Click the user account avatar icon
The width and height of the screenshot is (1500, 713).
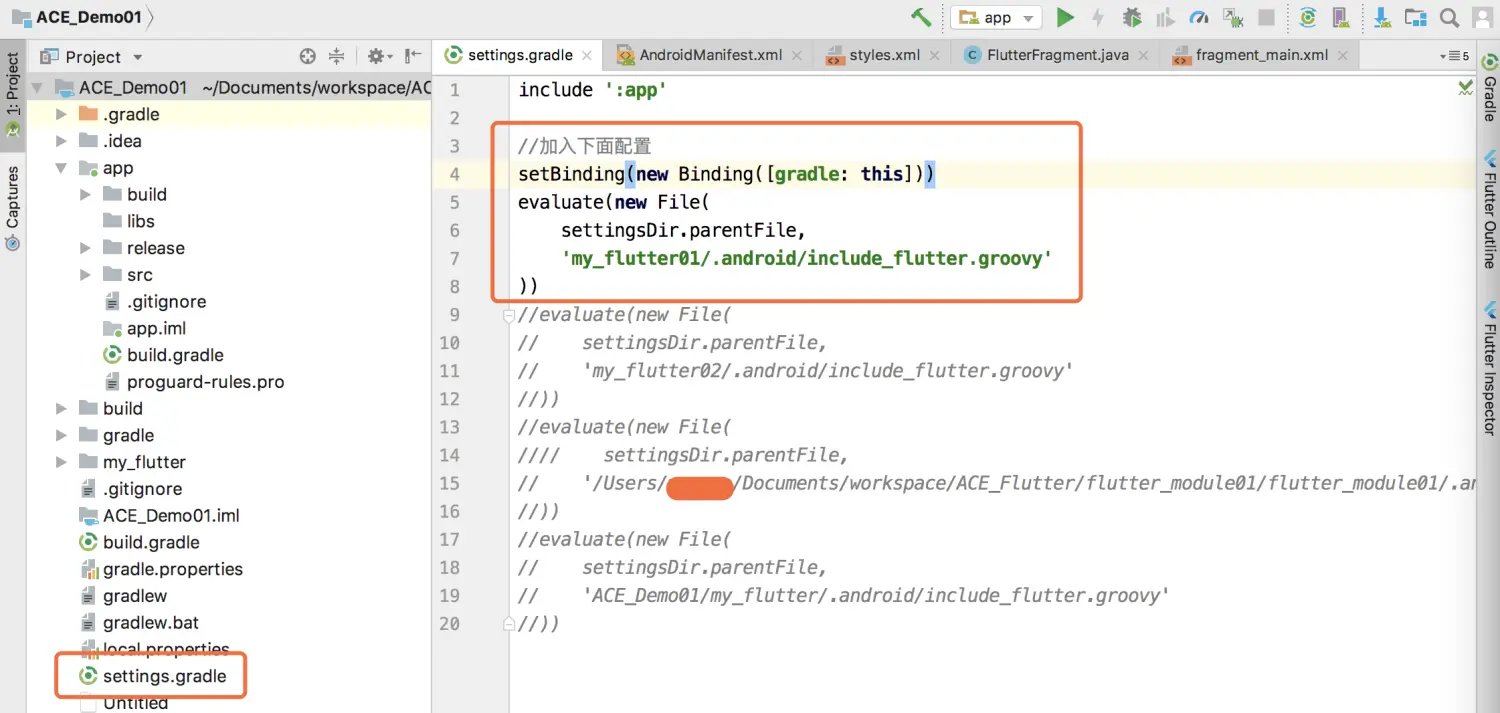(1482, 17)
